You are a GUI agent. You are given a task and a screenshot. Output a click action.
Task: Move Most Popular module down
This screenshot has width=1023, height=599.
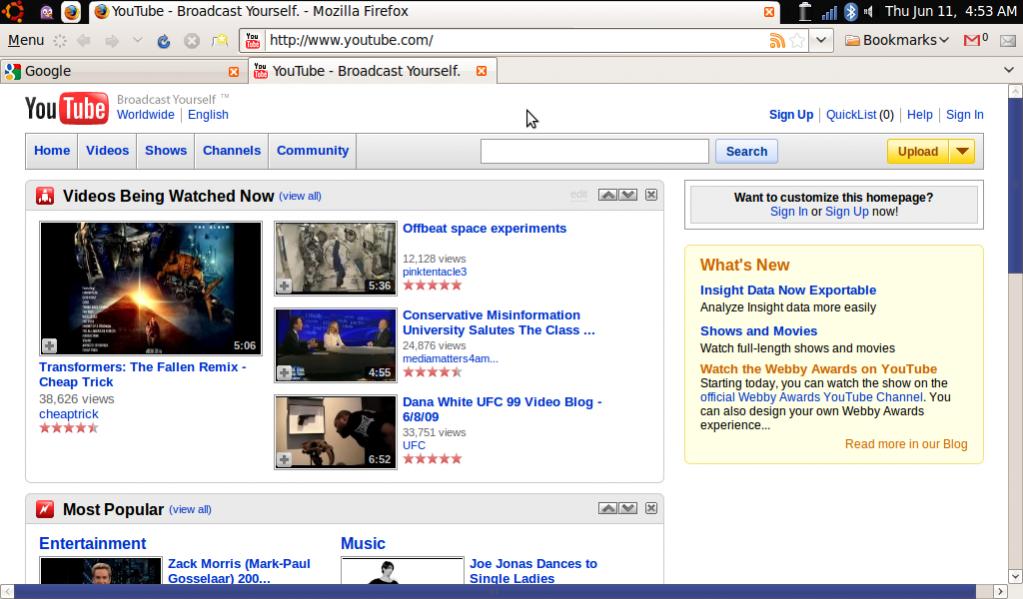point(628,508)
